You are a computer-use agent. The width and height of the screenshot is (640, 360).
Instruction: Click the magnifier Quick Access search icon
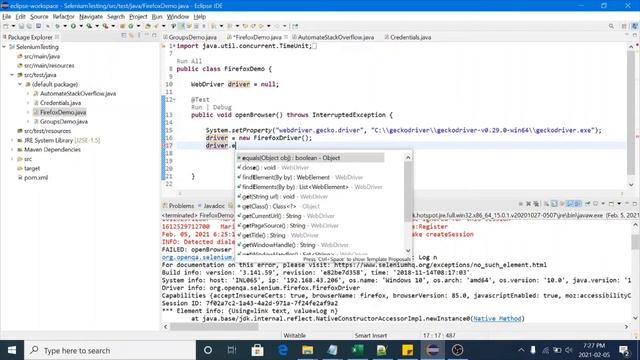point(611,26)
